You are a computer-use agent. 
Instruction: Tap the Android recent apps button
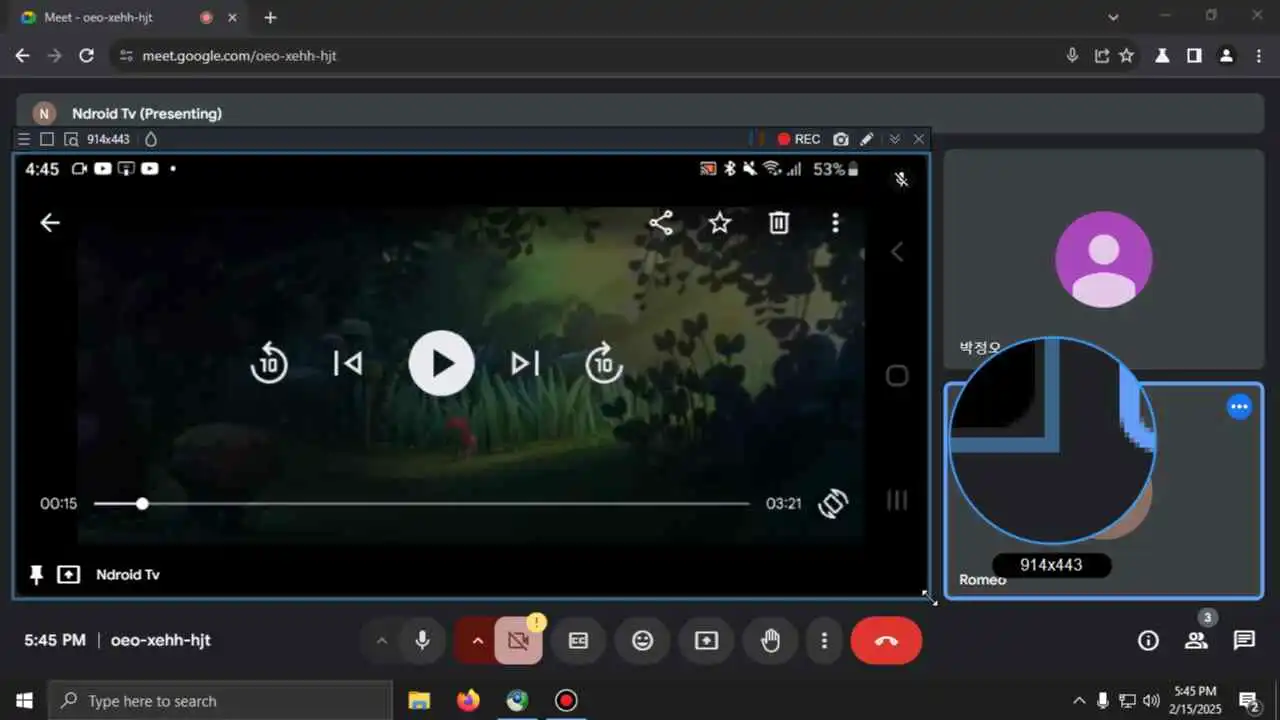tap(897, 500)
